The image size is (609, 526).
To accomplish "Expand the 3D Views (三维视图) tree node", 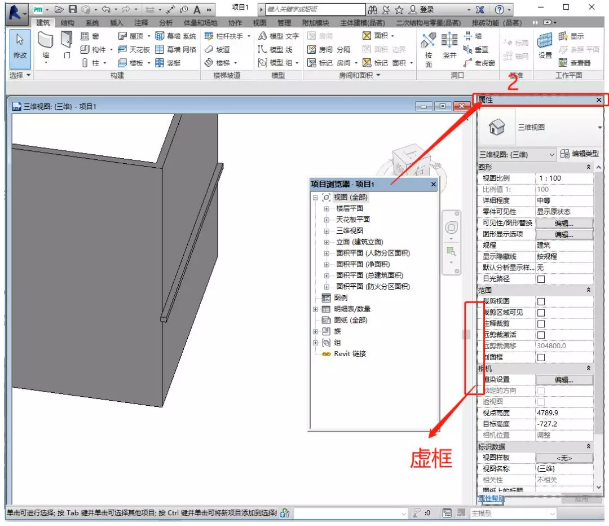I will tap(326, 231).
